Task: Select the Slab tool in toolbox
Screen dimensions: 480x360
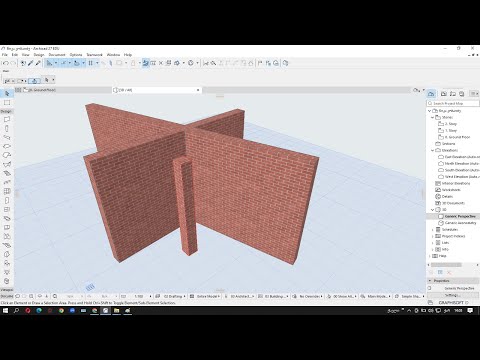Action: point(7,146)
